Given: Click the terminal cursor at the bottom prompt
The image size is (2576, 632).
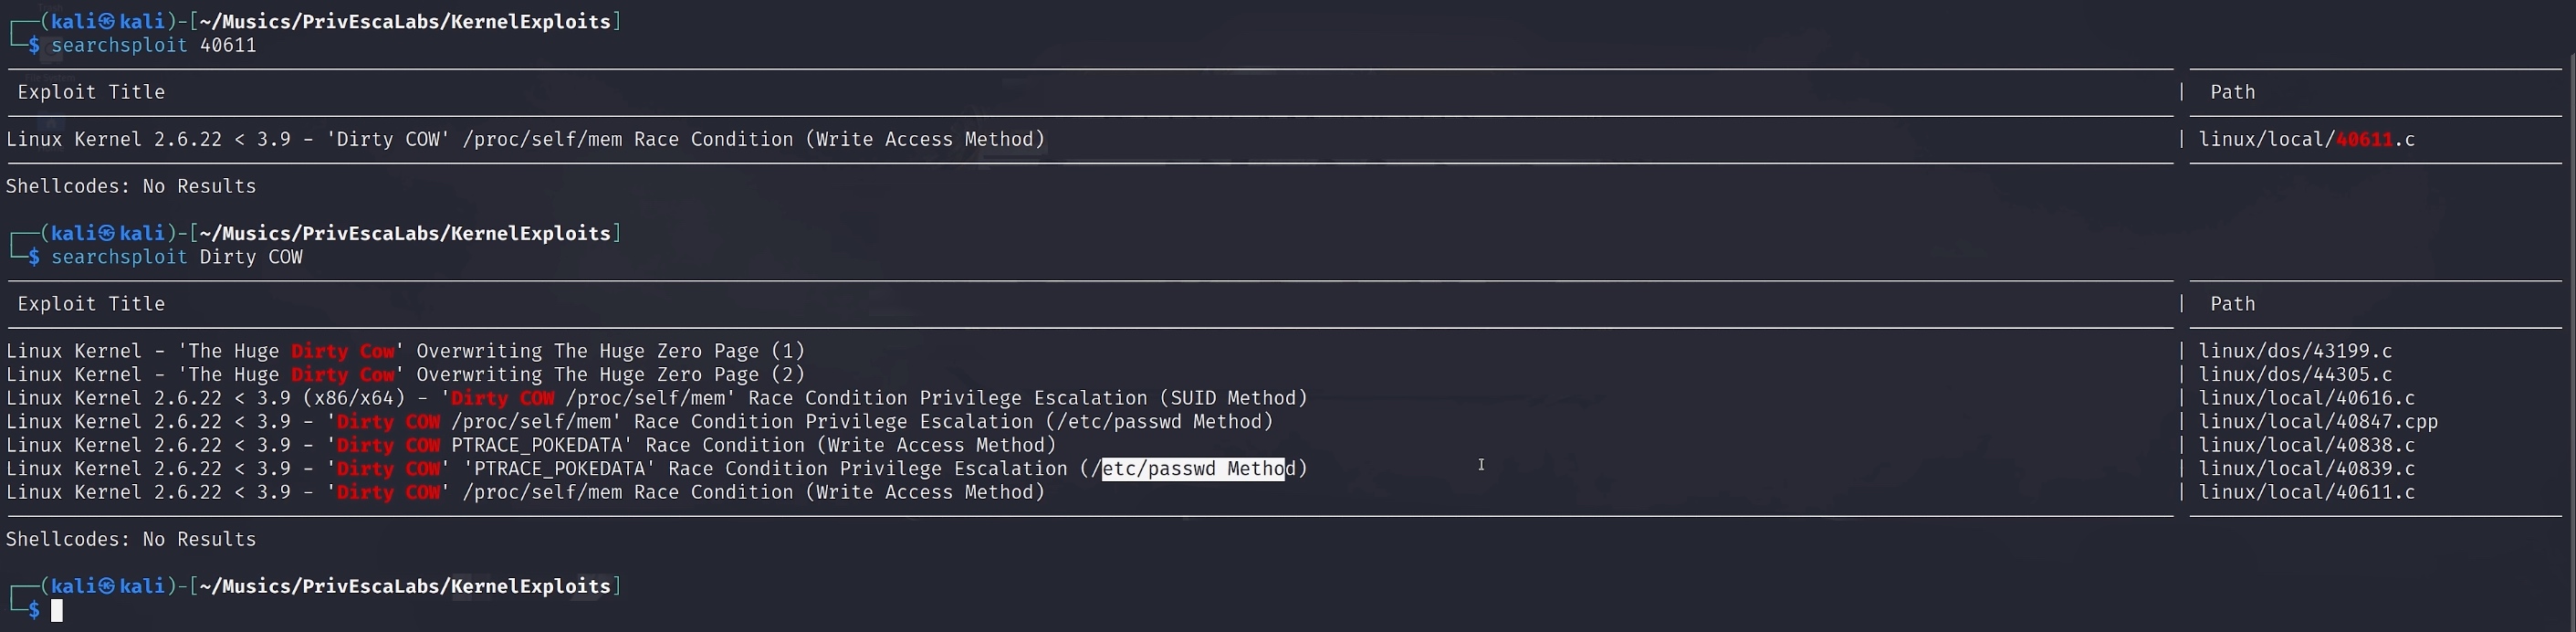Looking at the screenshot, I should click(x=57, y=610).
